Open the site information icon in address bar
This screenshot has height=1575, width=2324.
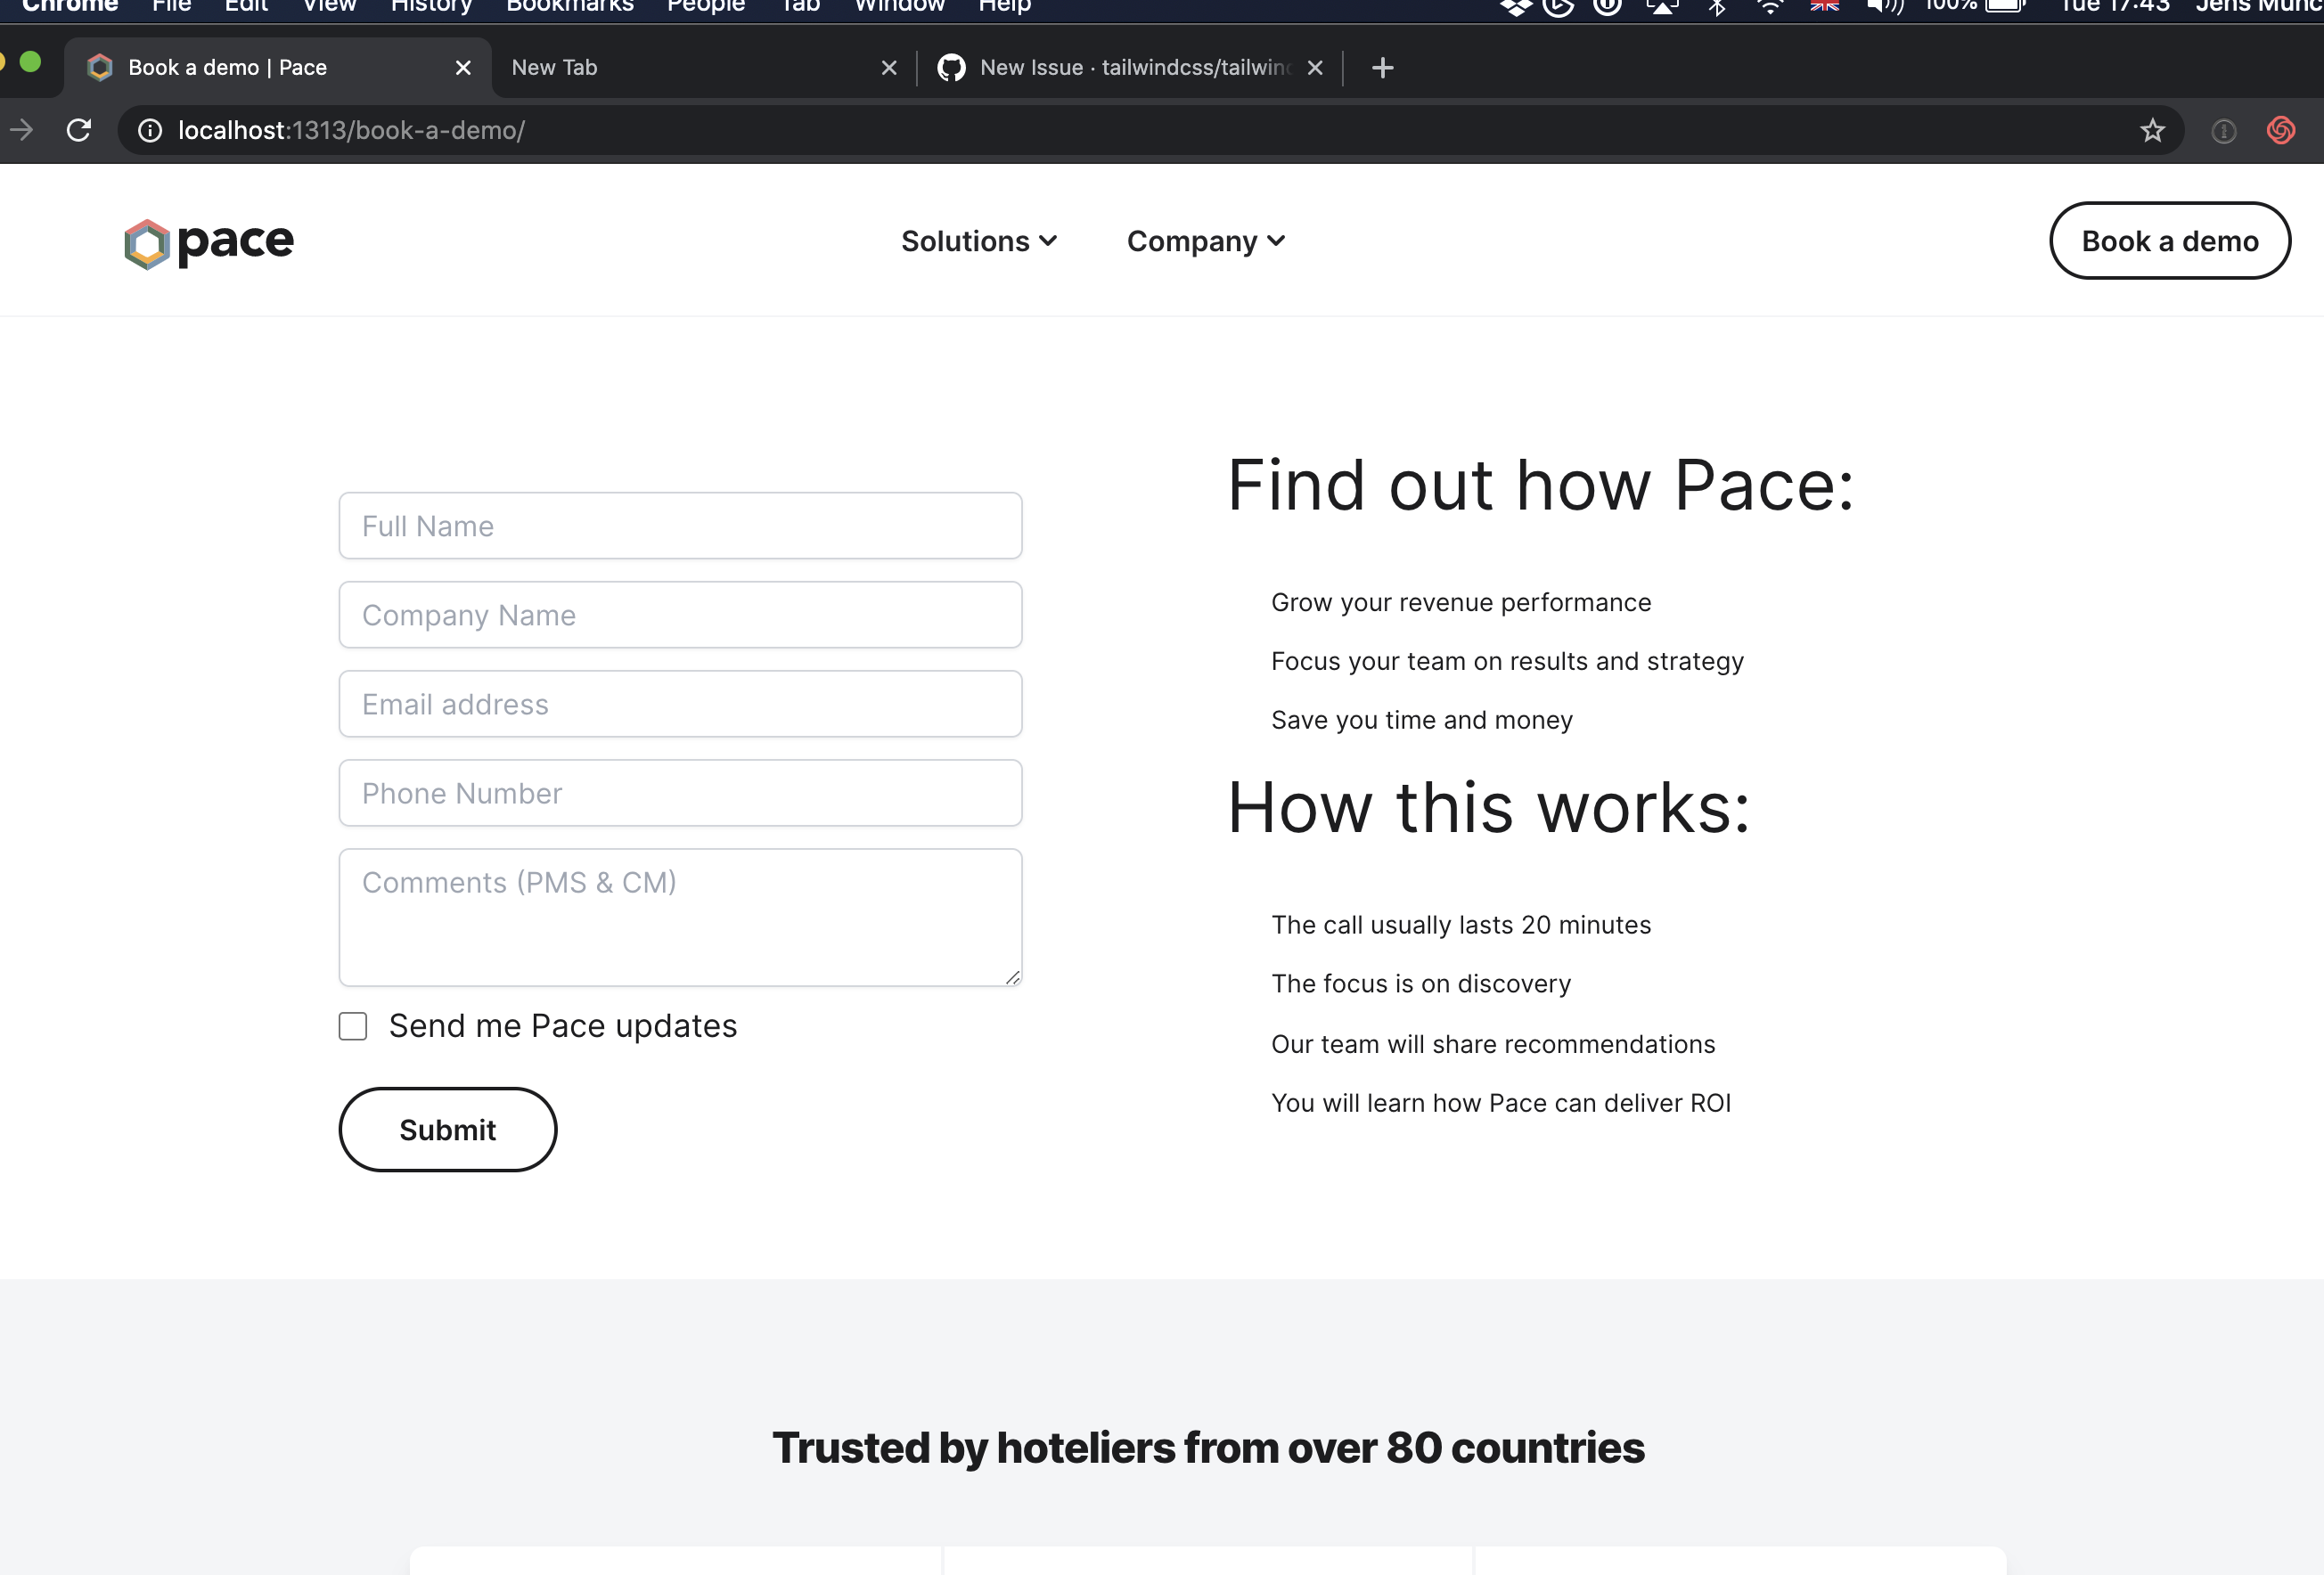(149, 130)
